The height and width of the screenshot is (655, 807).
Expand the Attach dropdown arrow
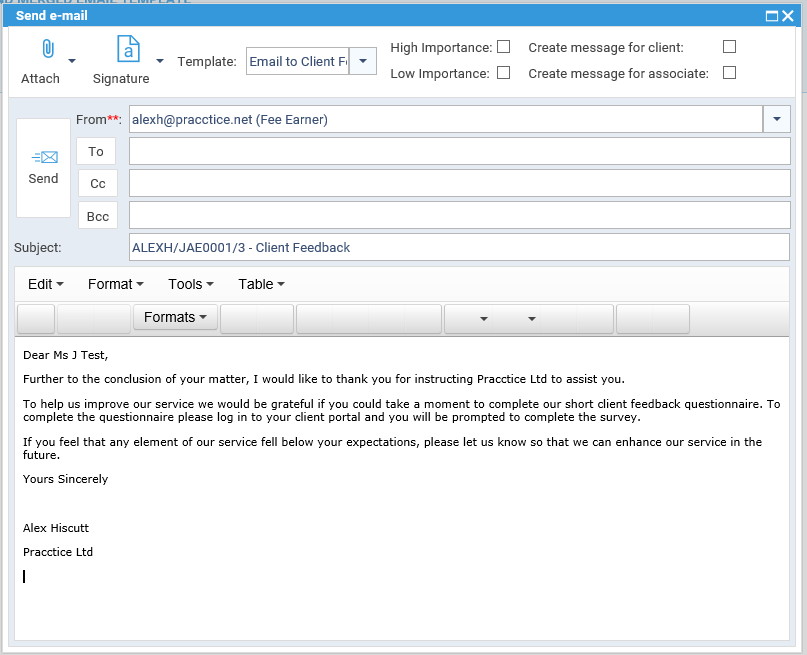(72, 61)
